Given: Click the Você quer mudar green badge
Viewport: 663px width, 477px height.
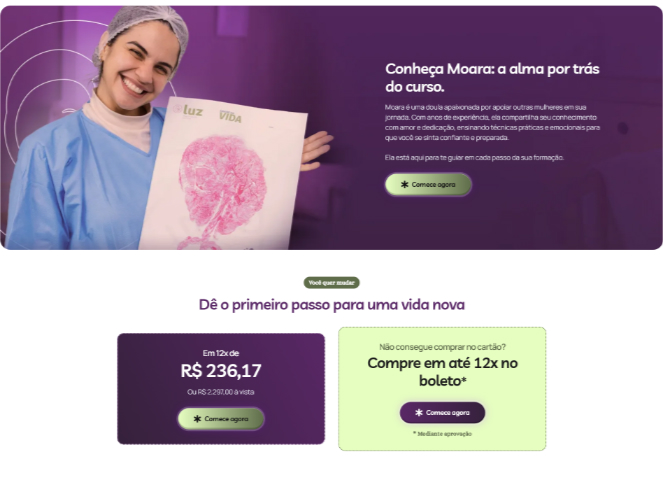Looking at the screenshot, I should pyautogui.click(x=332, y=282).
